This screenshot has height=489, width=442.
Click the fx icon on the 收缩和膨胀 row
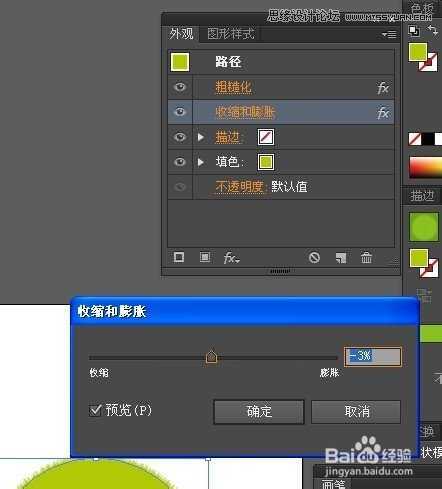383,113
